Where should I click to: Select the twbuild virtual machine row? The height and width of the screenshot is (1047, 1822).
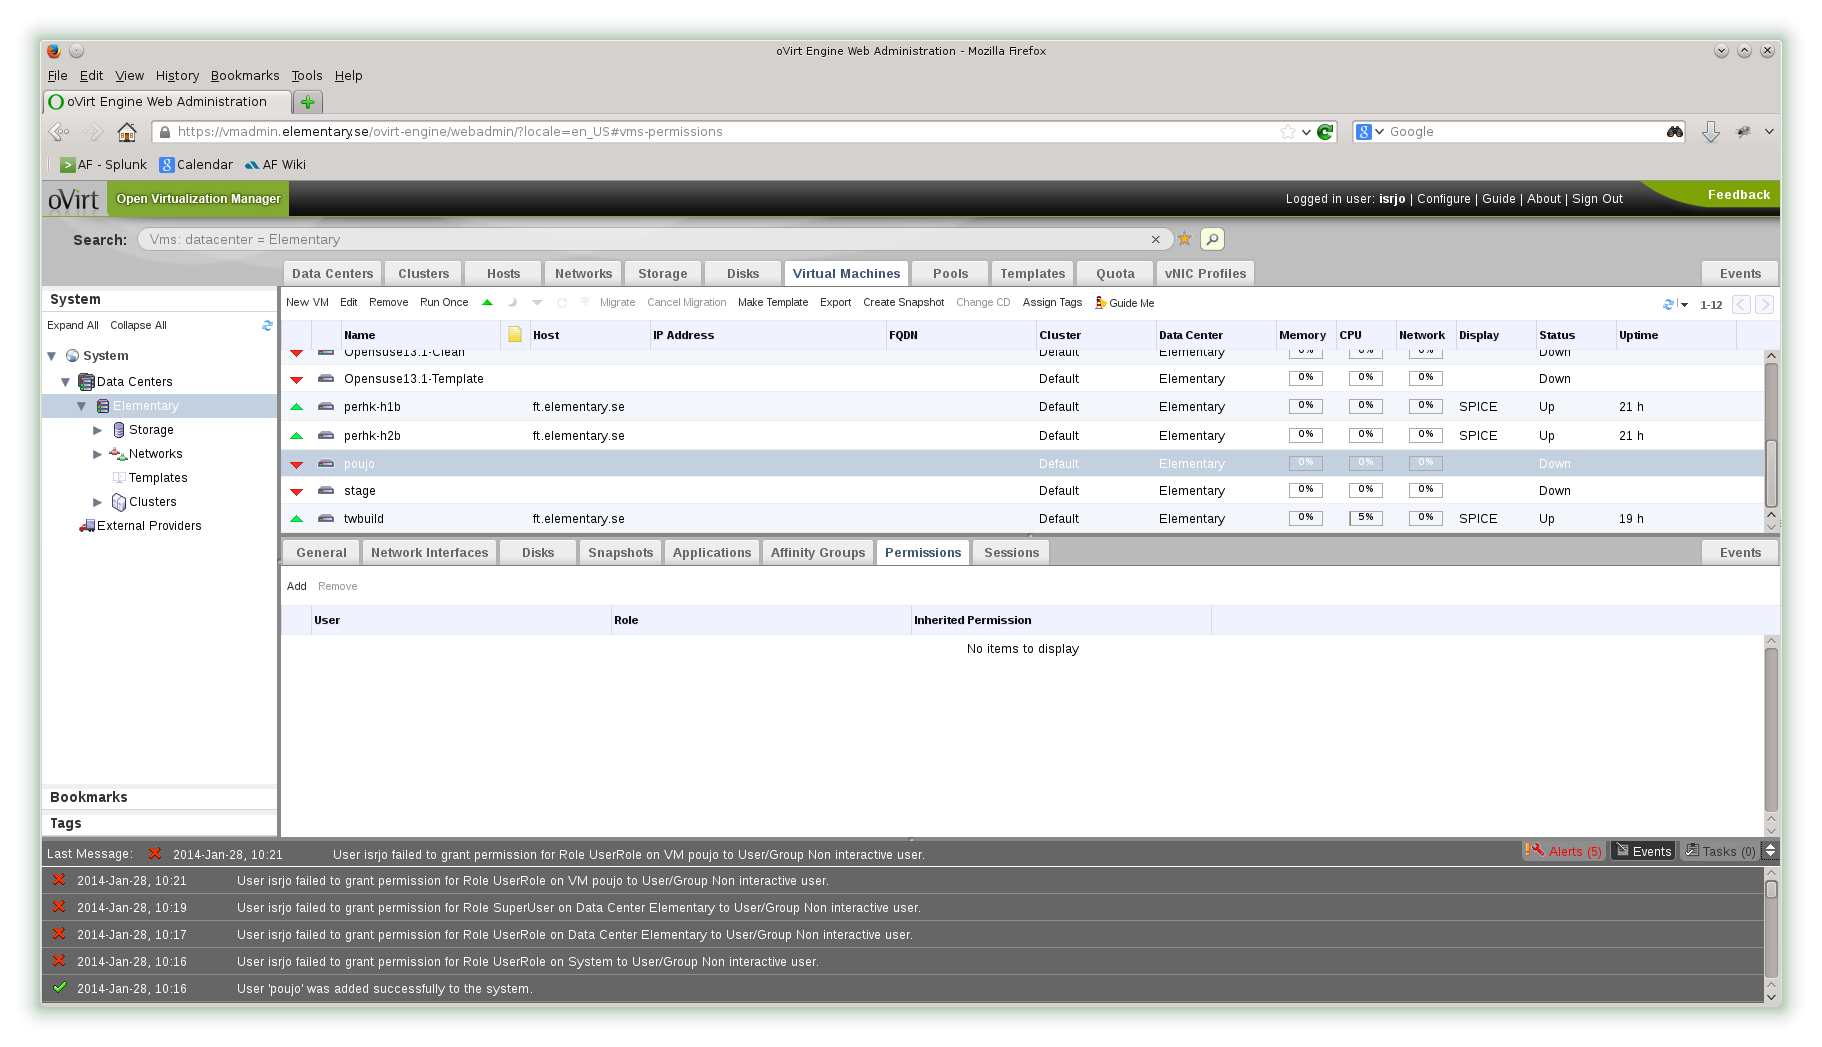point(364,519)
